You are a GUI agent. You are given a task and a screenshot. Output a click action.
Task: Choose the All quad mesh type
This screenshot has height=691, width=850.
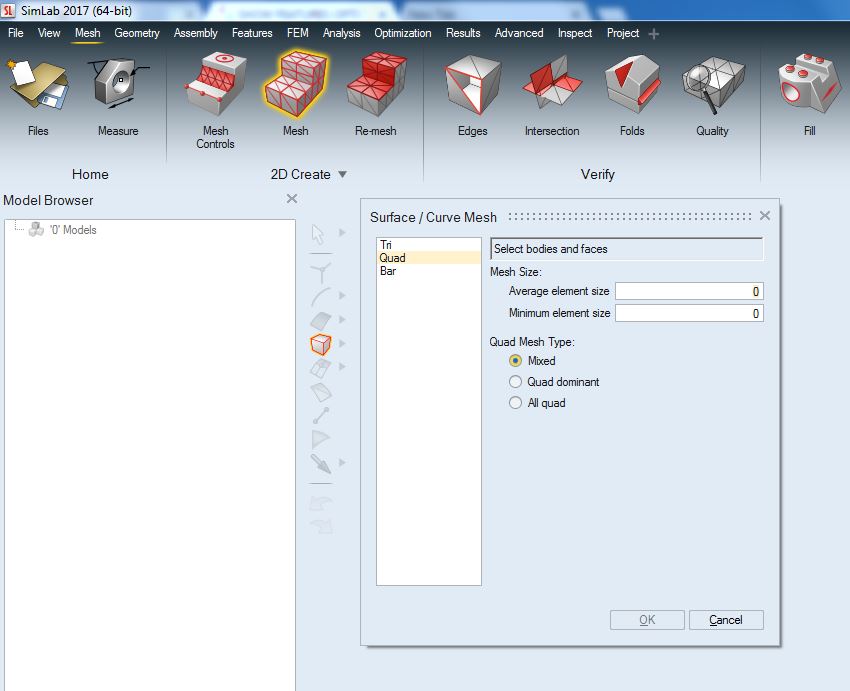[516, 403]
